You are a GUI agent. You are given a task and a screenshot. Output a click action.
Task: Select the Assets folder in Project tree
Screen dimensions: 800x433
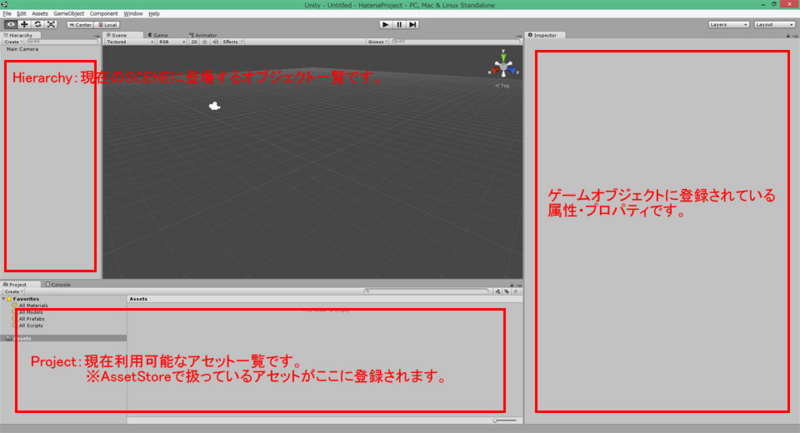[63, 338]
